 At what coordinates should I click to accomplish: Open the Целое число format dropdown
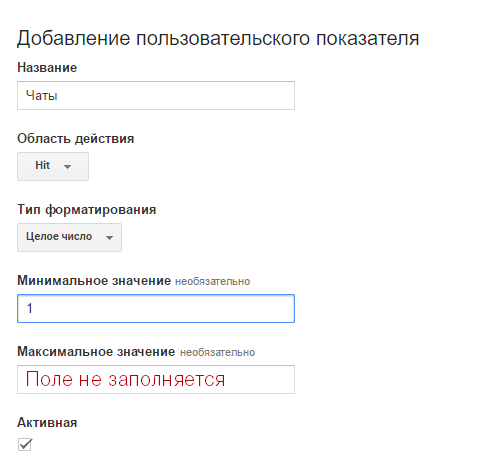(69, 237)
